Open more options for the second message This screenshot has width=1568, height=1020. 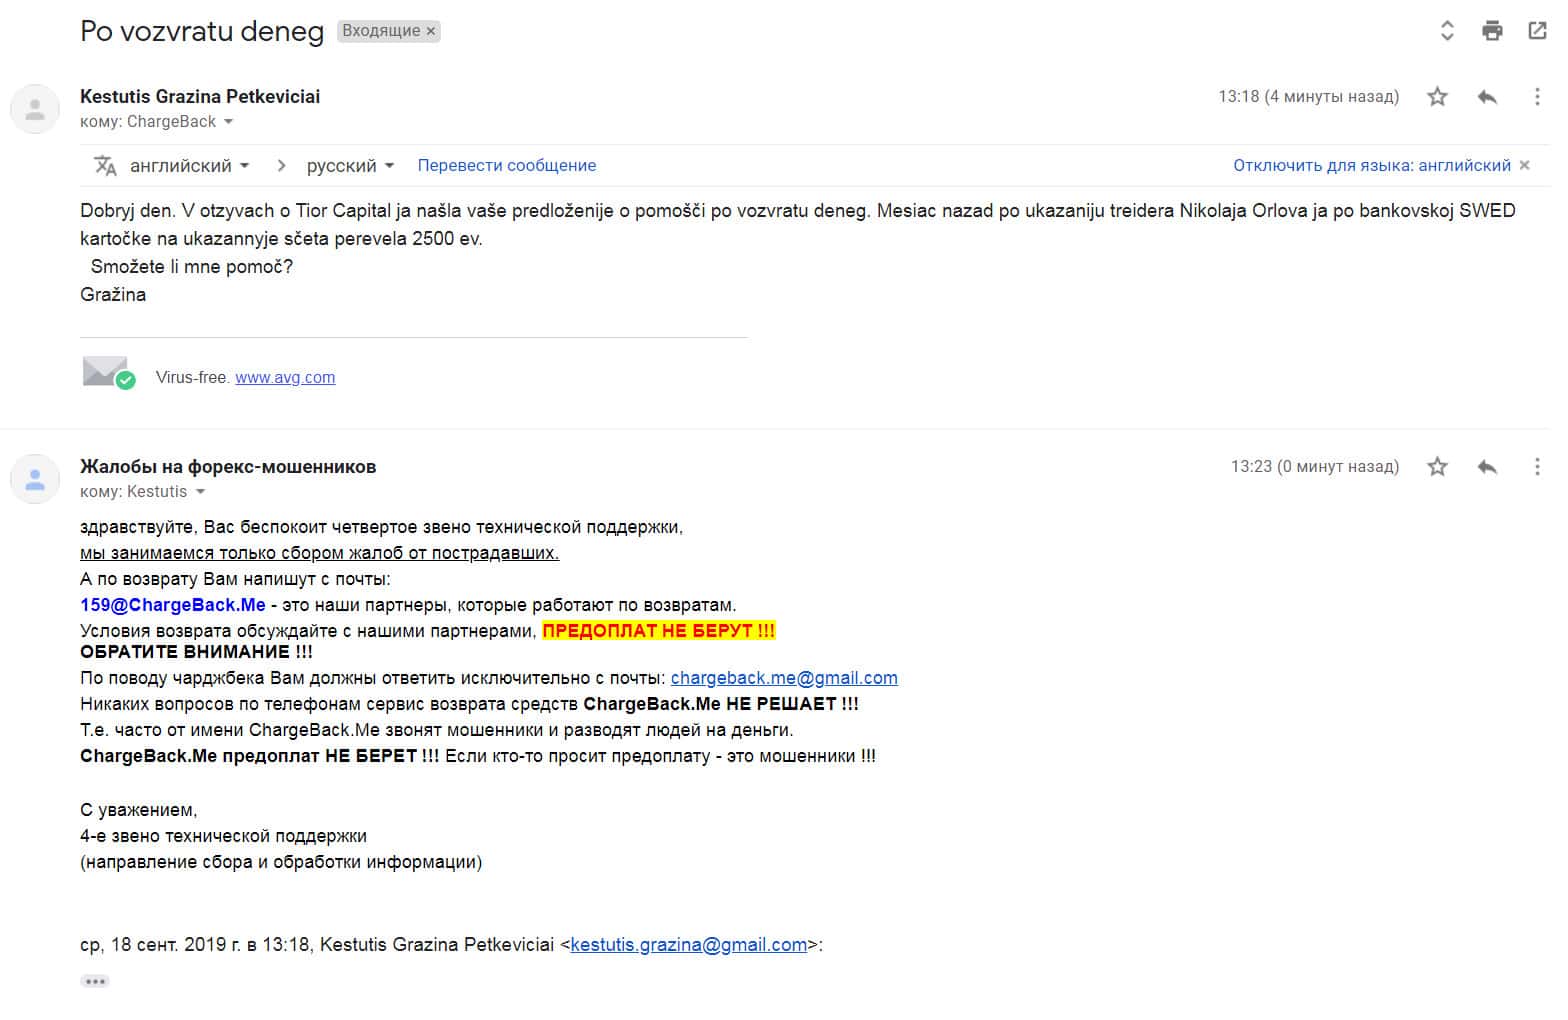point(1537,467)
